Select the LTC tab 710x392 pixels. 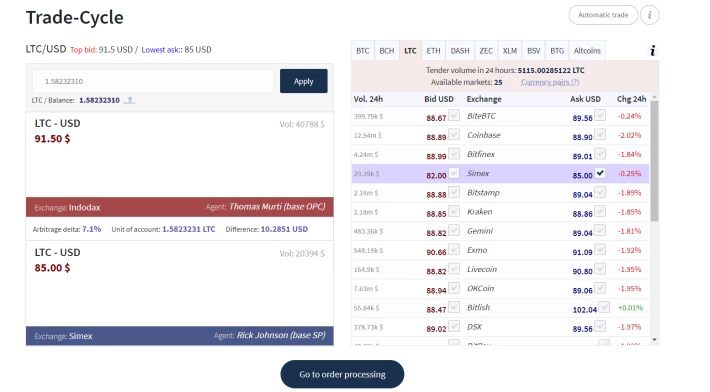[x=410, y=51]
